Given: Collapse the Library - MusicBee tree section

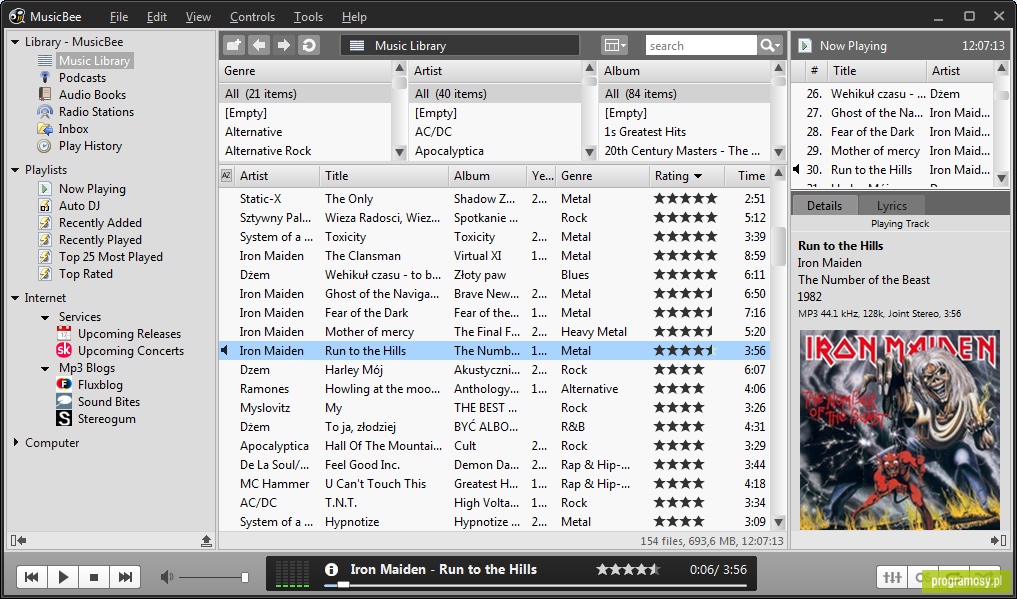Looking at the screenshot, I should (x=15, y=41).
